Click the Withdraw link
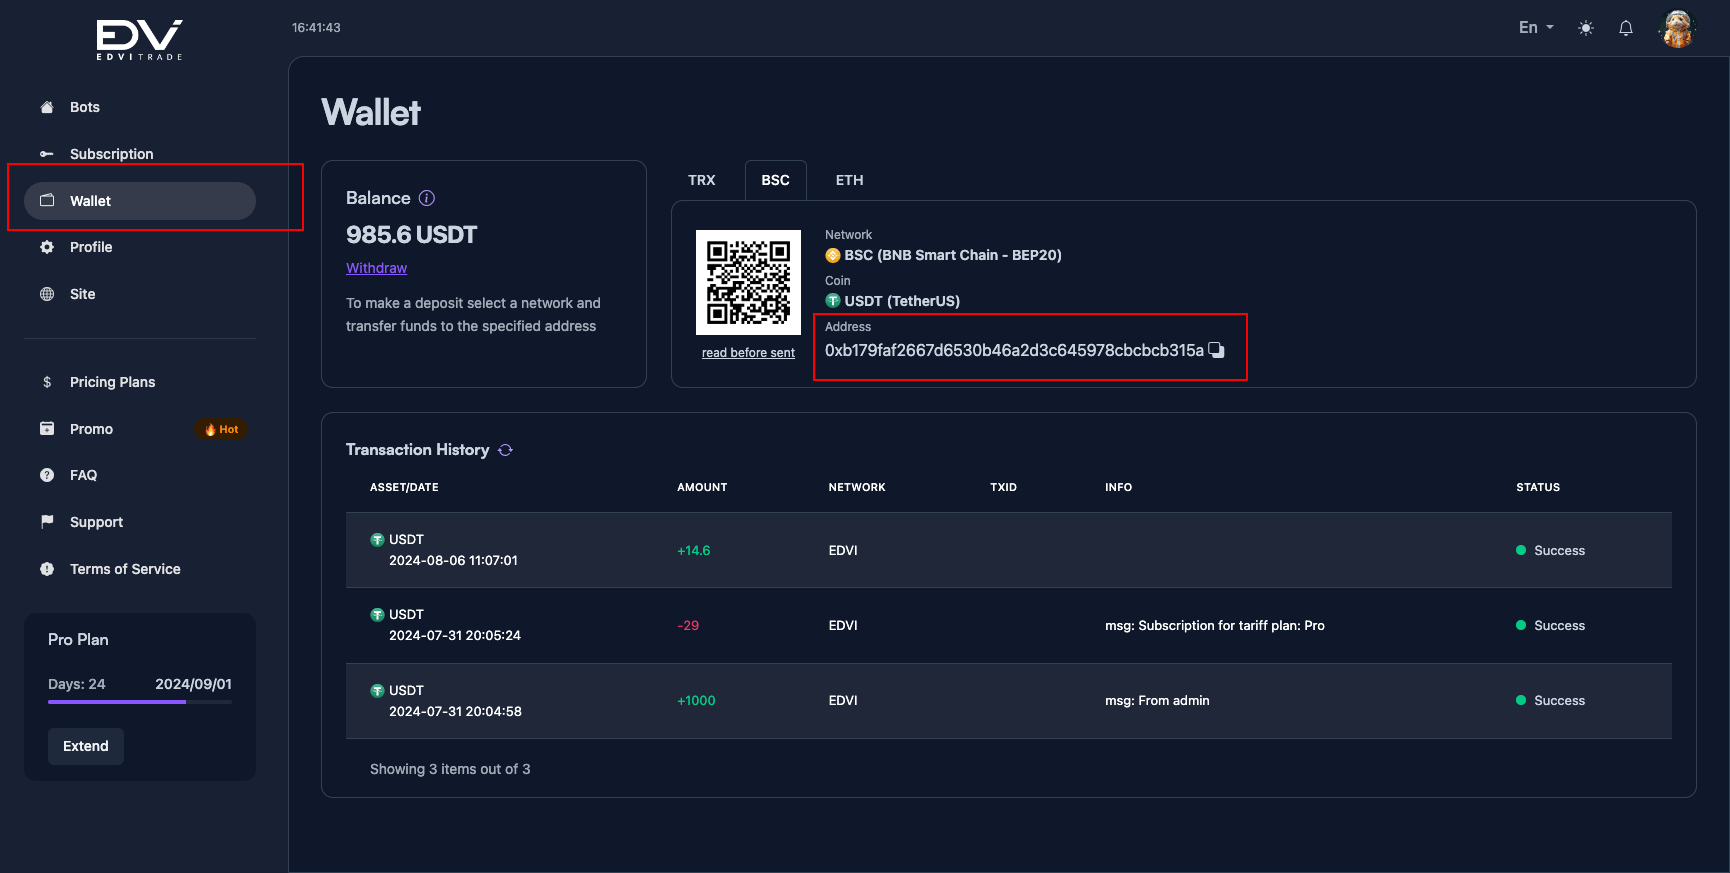This screenshot has width=1730, height=873. [x=376, y=268]
